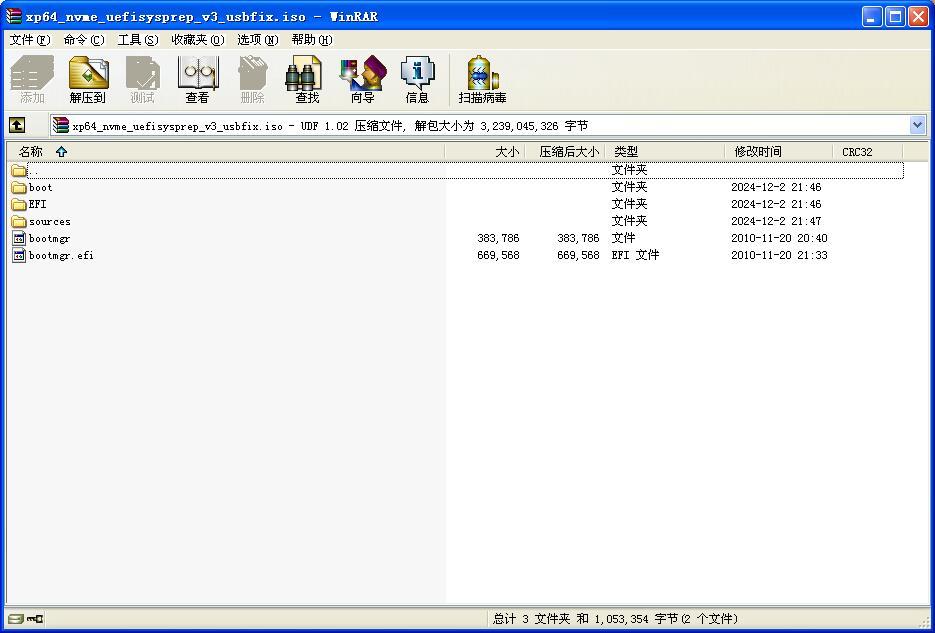Click the key password icon in status bar
The width and height of the screenshot is (935, 633).
point(35,619)
